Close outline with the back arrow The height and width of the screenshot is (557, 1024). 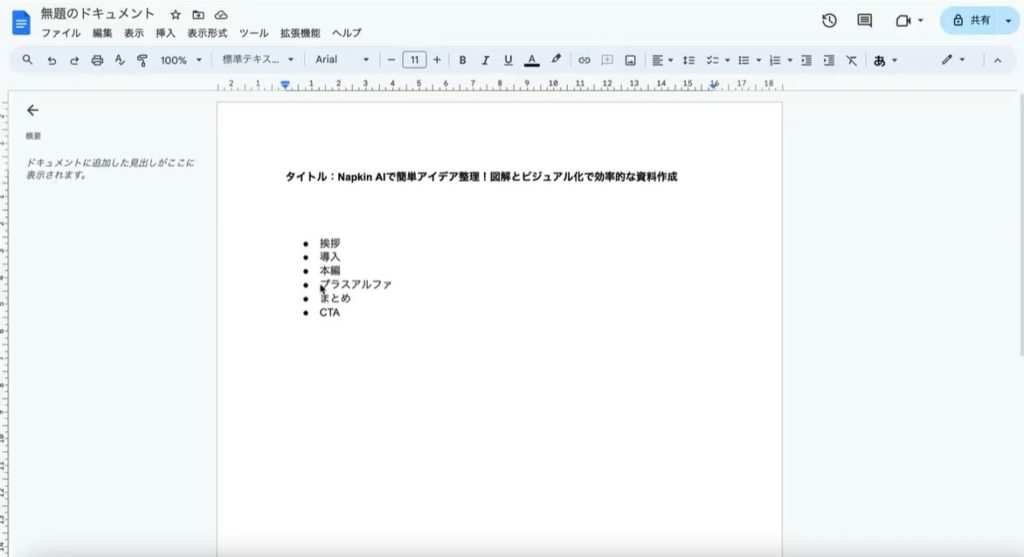pyautogui.click(x=33, y=110)
